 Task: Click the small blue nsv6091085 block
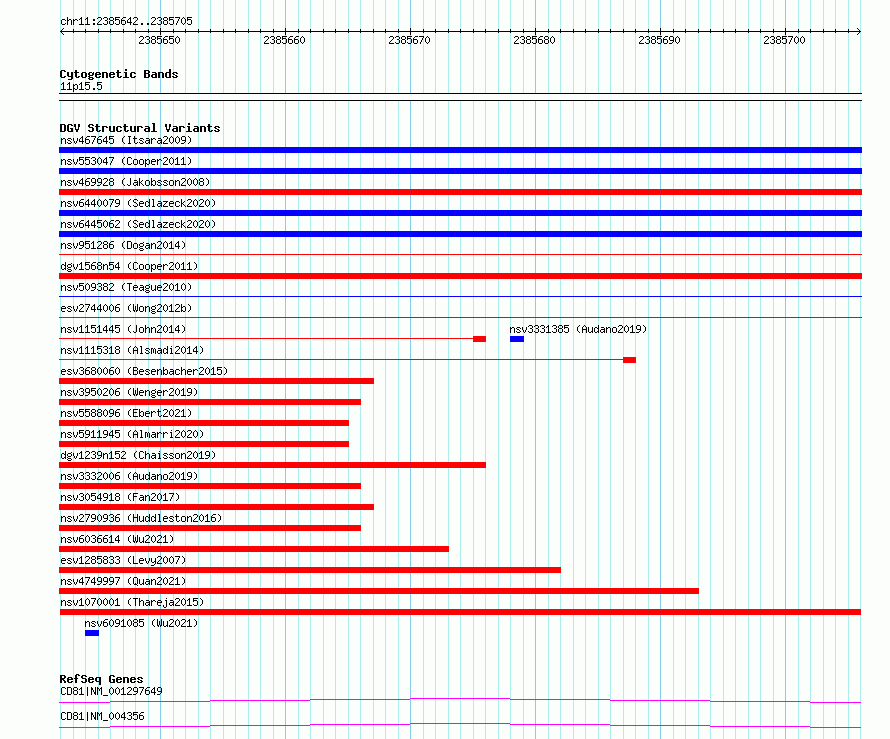pyautogui.click(x=92, y=633)
